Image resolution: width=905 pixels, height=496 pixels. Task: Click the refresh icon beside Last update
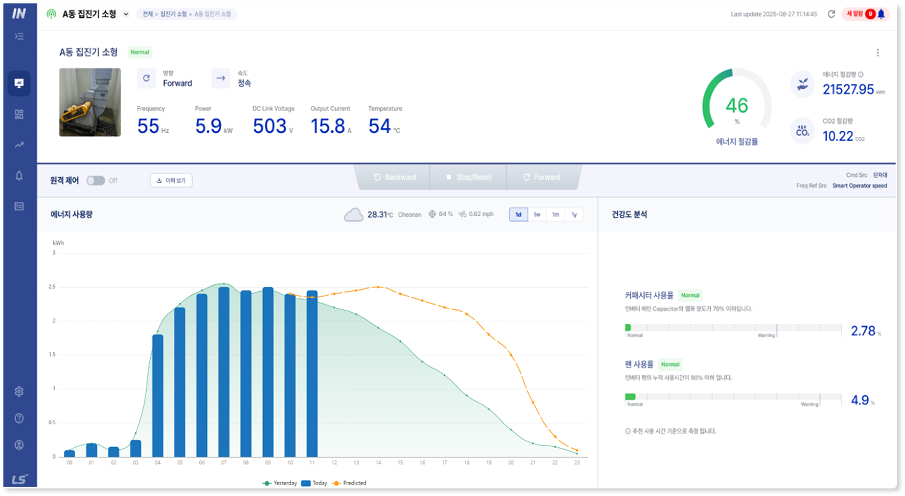[831, 15]
